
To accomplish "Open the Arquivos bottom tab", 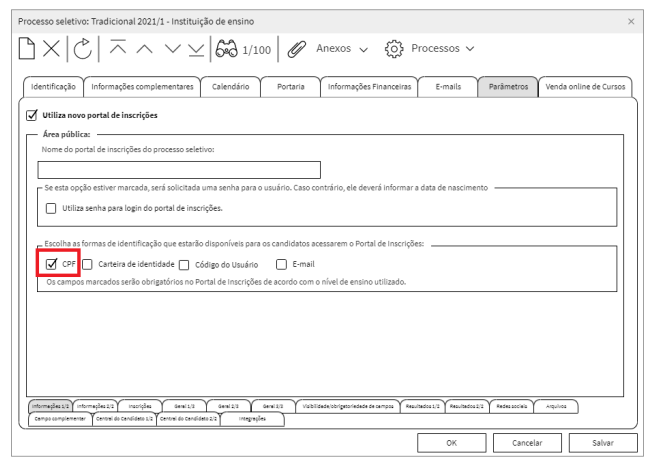I will click(556, 406).
